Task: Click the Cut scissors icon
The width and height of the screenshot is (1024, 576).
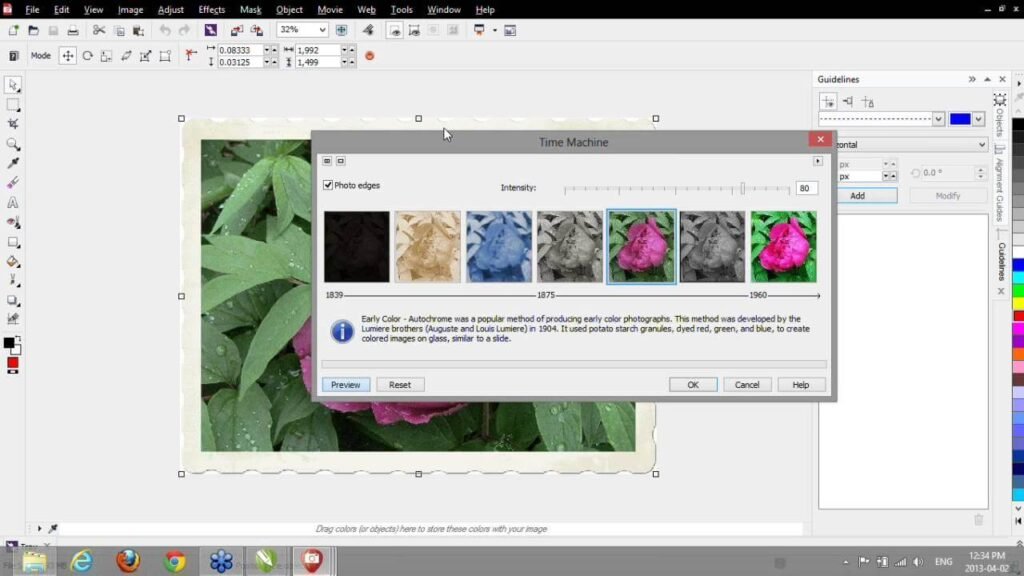Action: 99,30
